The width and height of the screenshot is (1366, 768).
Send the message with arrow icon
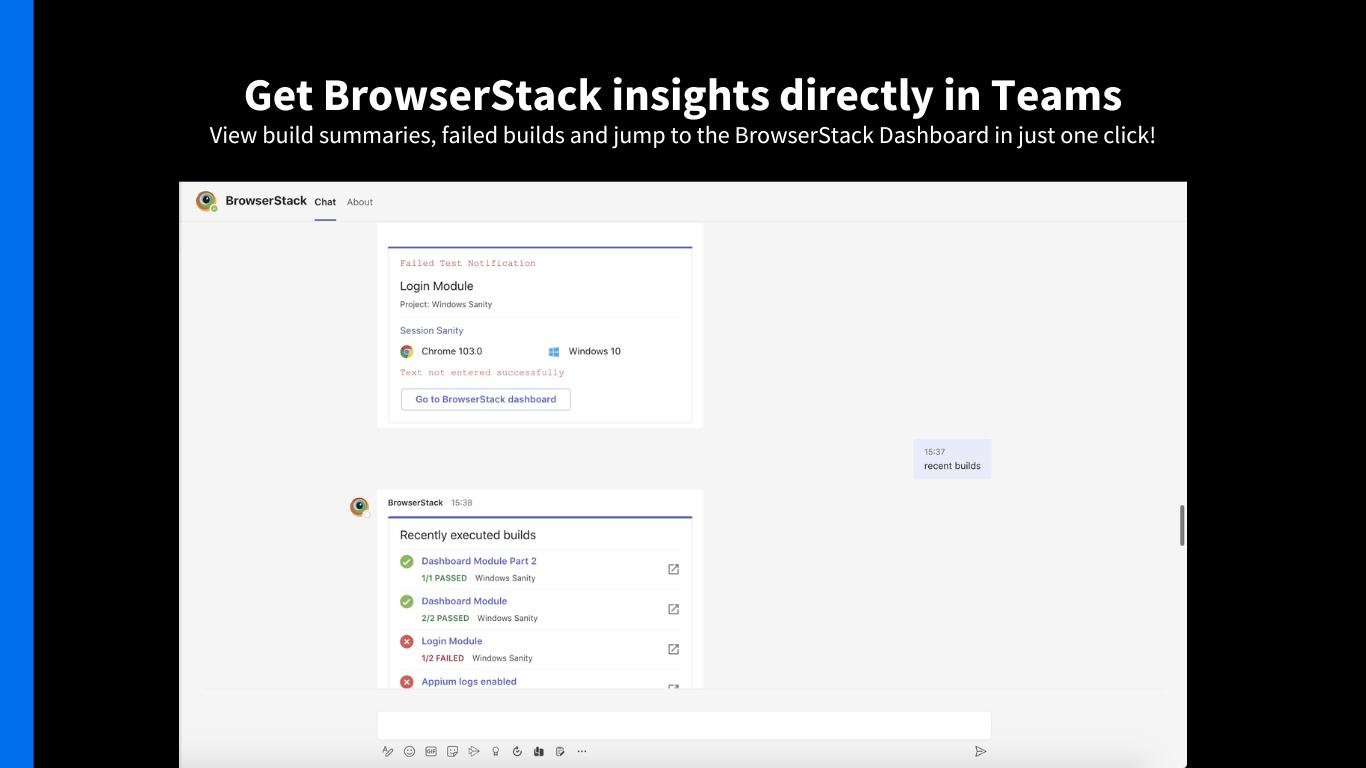click(x=980, y=751)
